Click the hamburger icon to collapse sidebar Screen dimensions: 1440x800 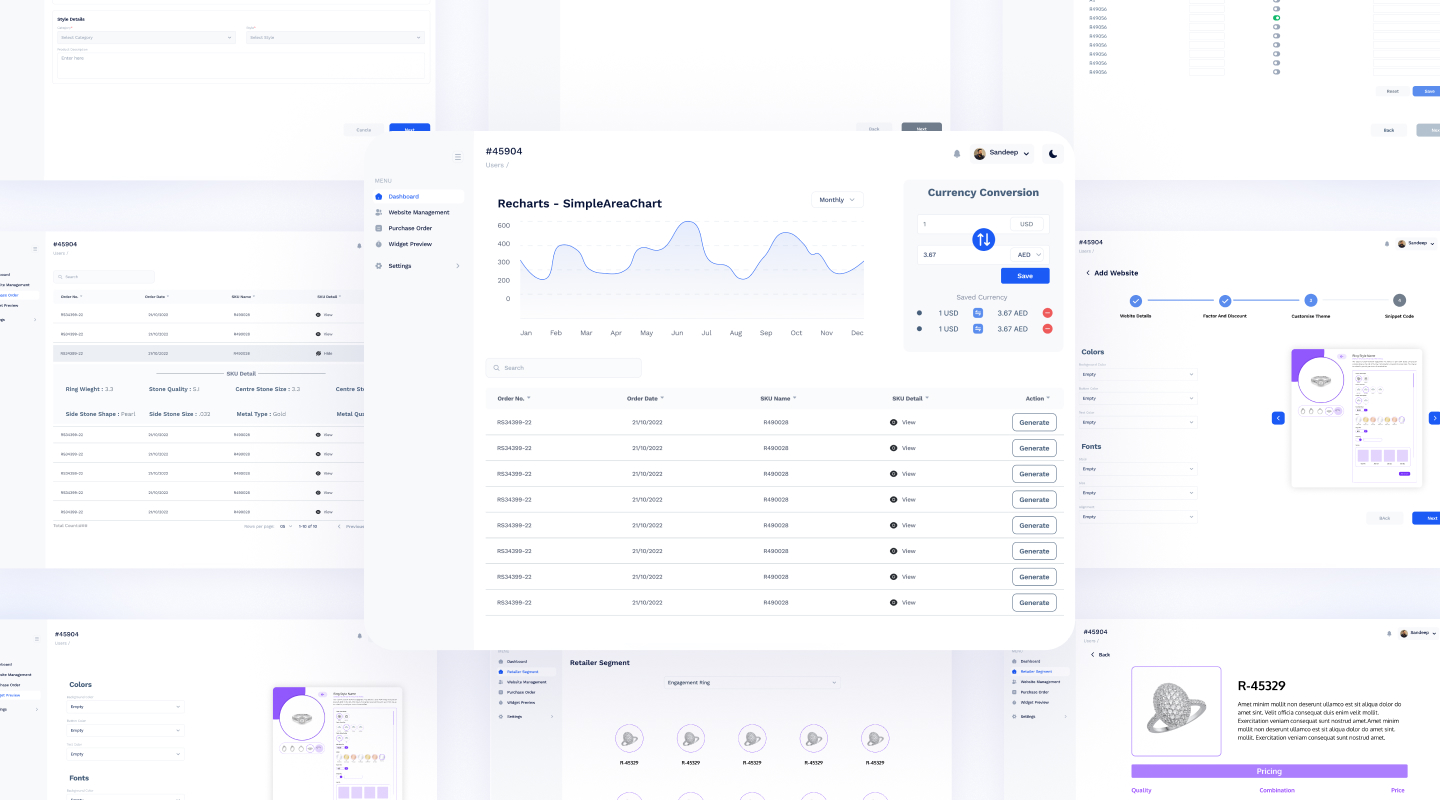[x=458, y=157]
